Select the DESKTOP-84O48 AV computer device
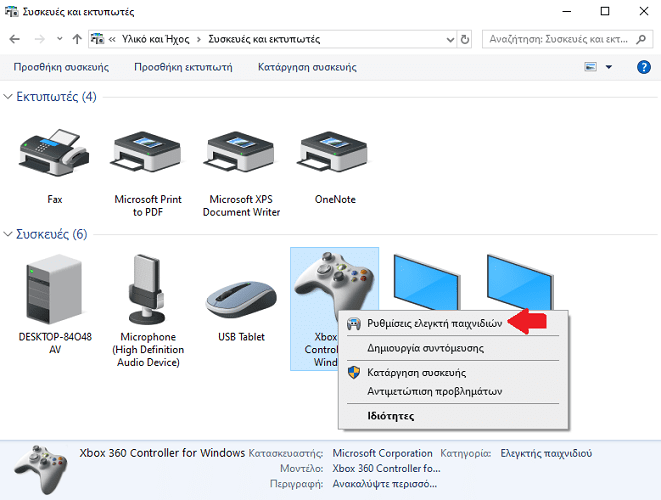 point(54,289)
